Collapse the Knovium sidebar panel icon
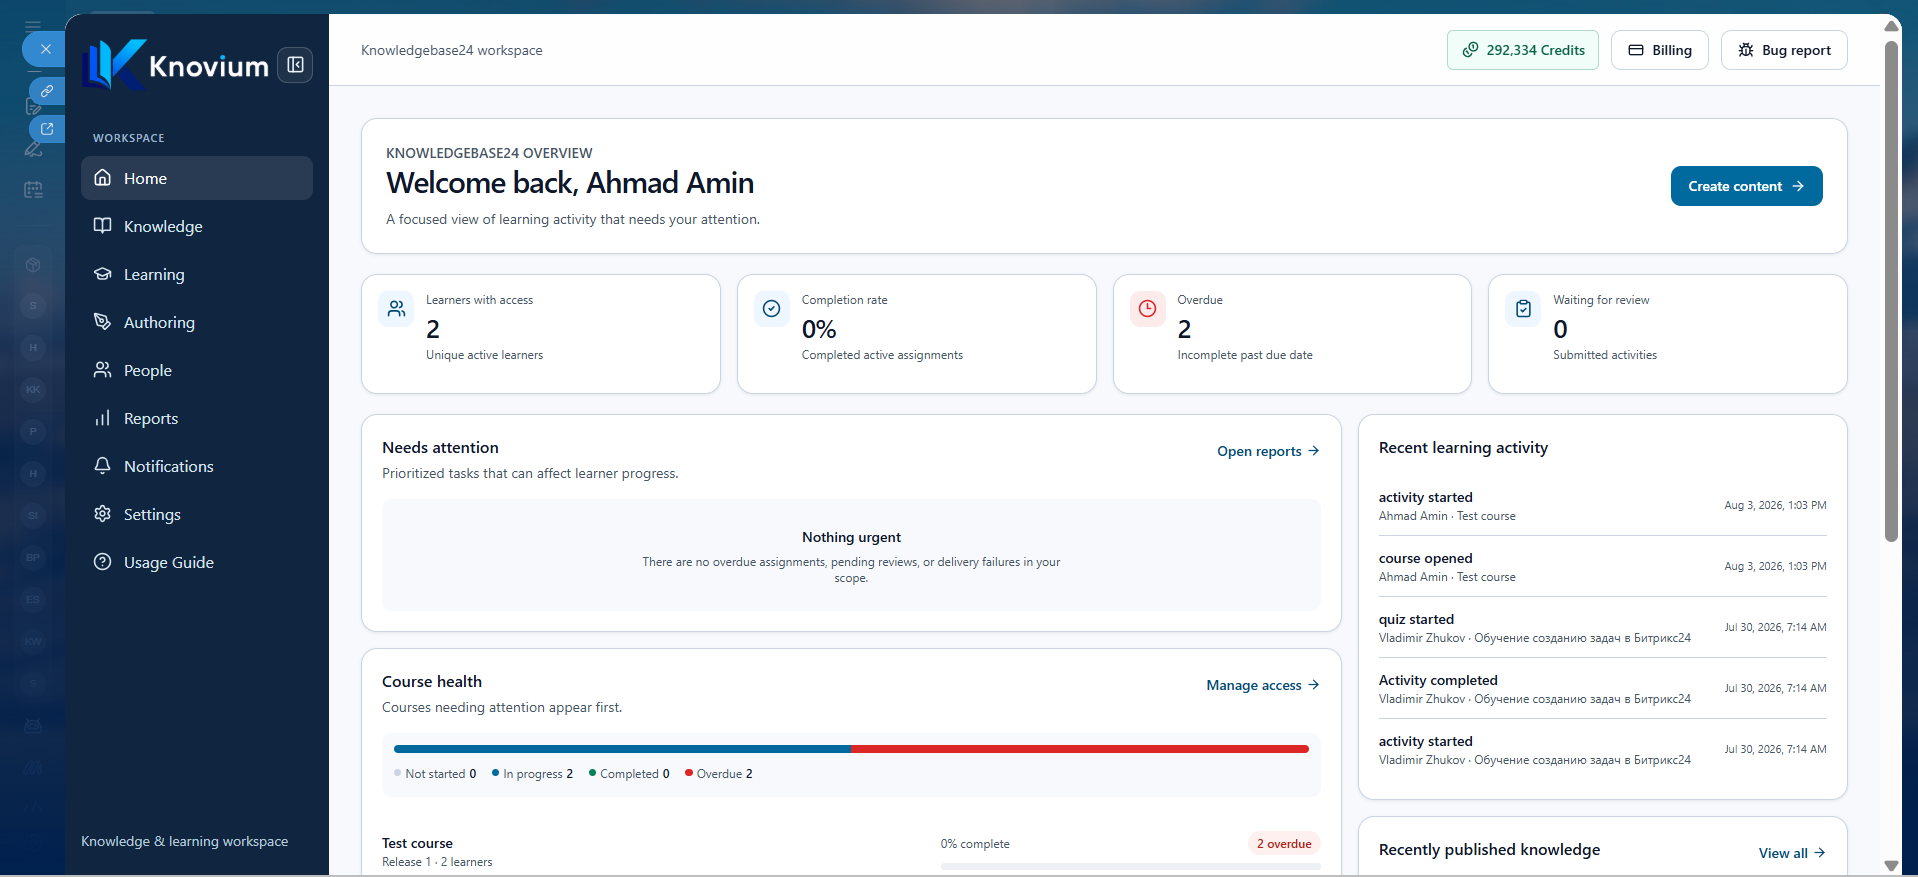The image size is (1918, 877). (295, 65)
